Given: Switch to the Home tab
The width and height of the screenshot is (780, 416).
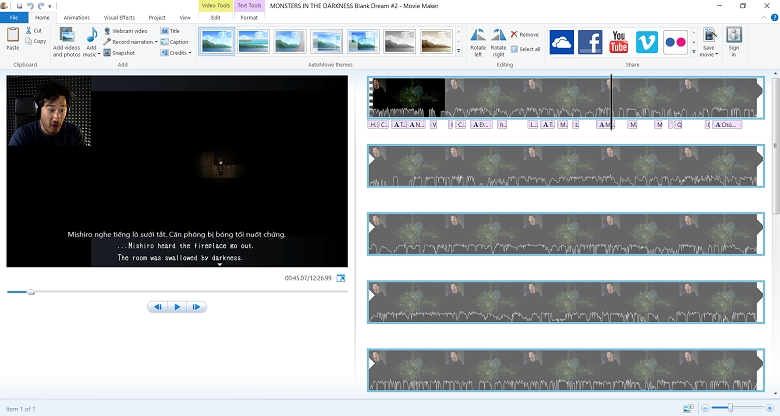Looking at the screenshot, I should click(42, 17).
